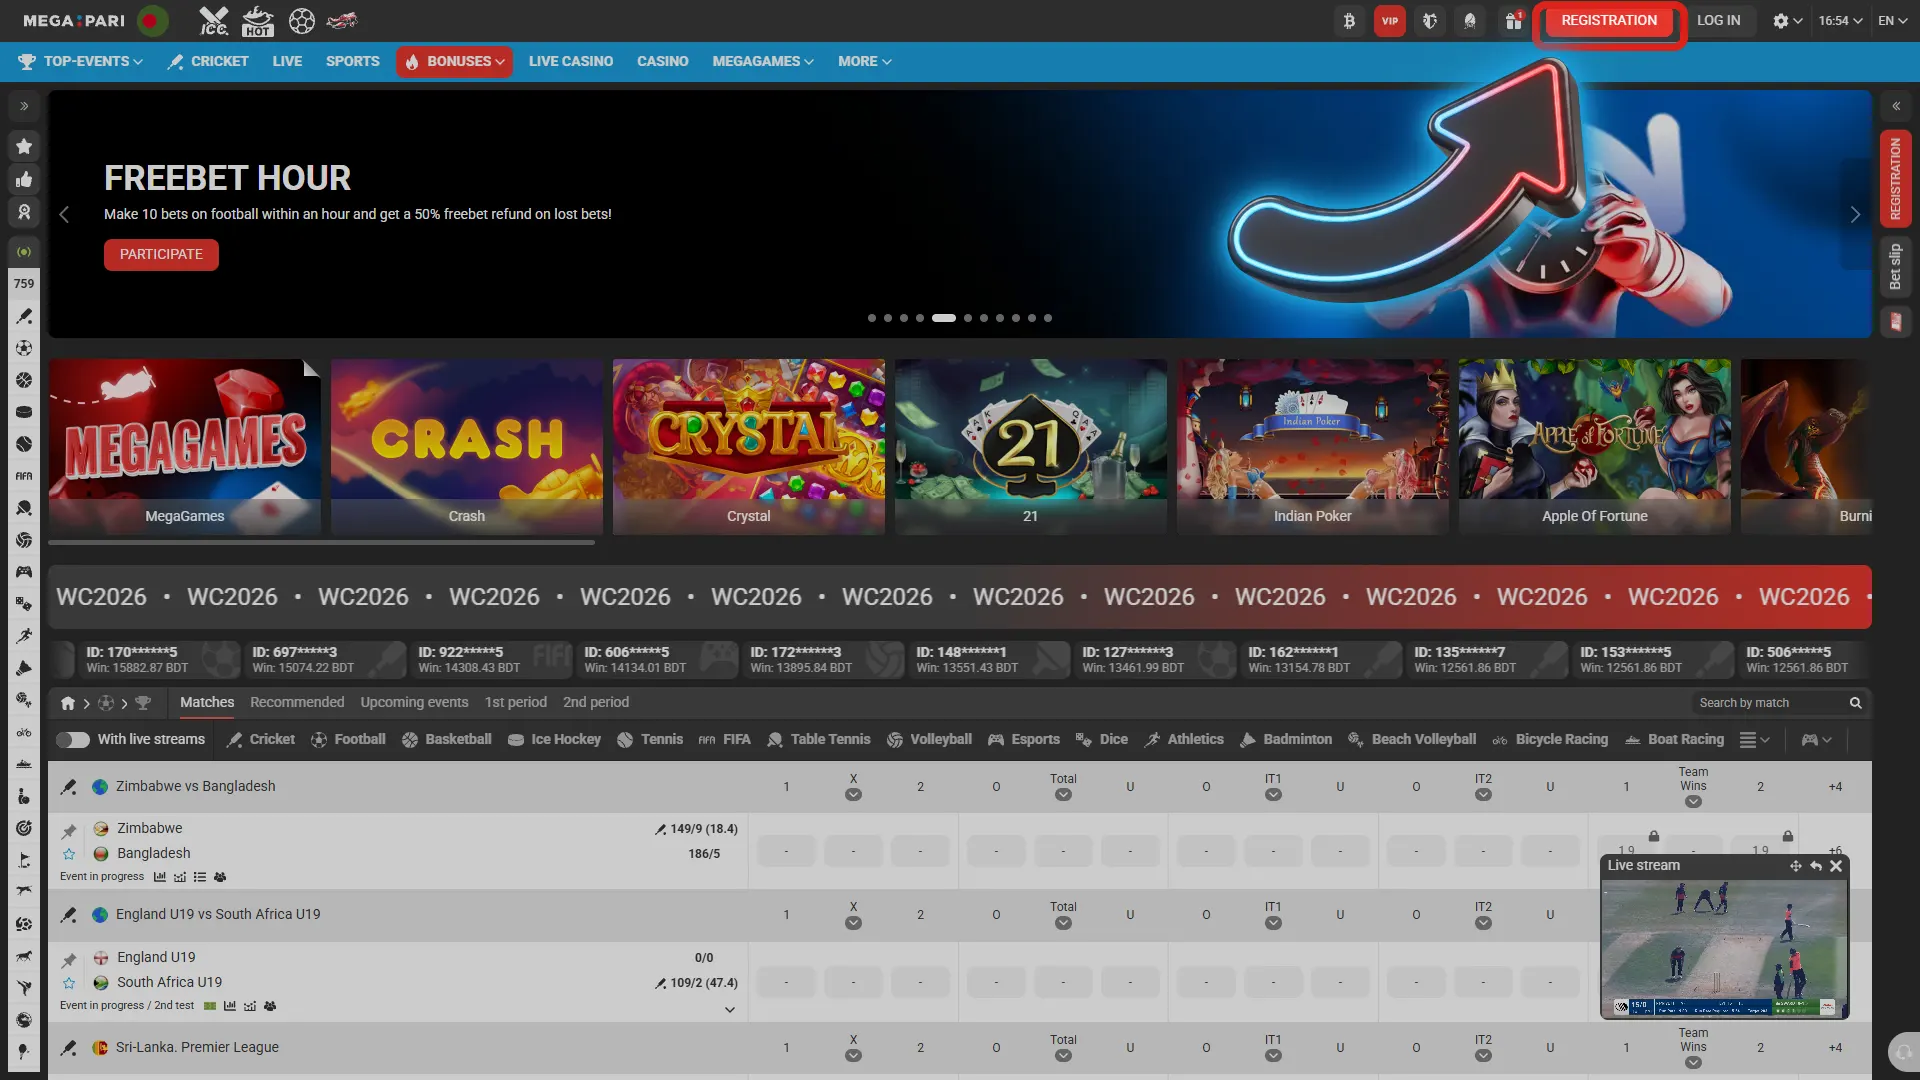Expand the TOP-EVENTS menu

(81, 62)
